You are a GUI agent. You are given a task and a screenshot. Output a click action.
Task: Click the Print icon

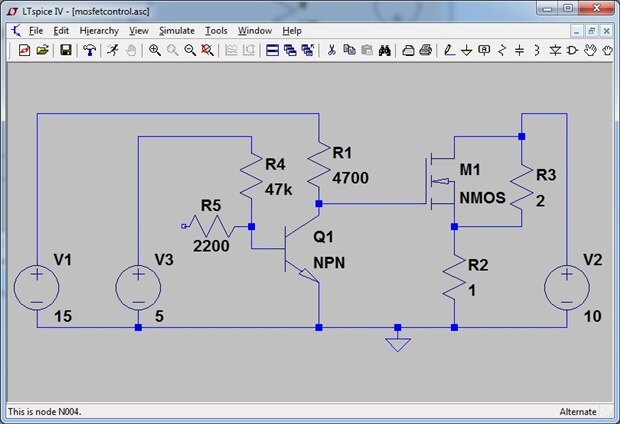pos(426,50)
